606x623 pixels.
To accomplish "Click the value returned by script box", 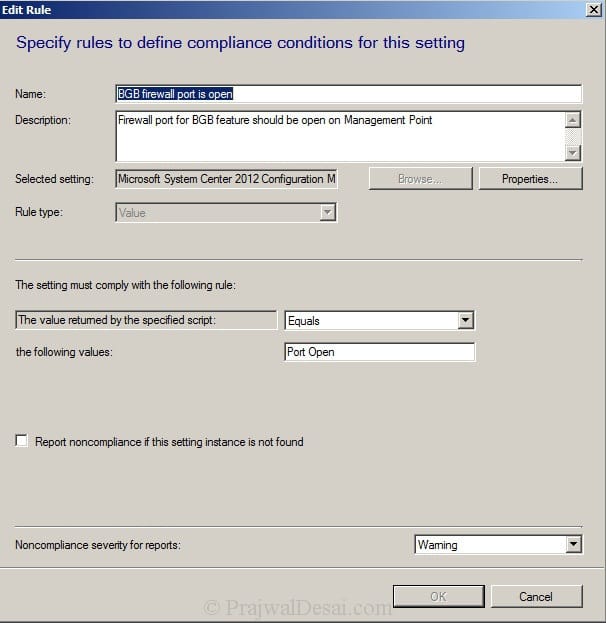I will 146,320.
